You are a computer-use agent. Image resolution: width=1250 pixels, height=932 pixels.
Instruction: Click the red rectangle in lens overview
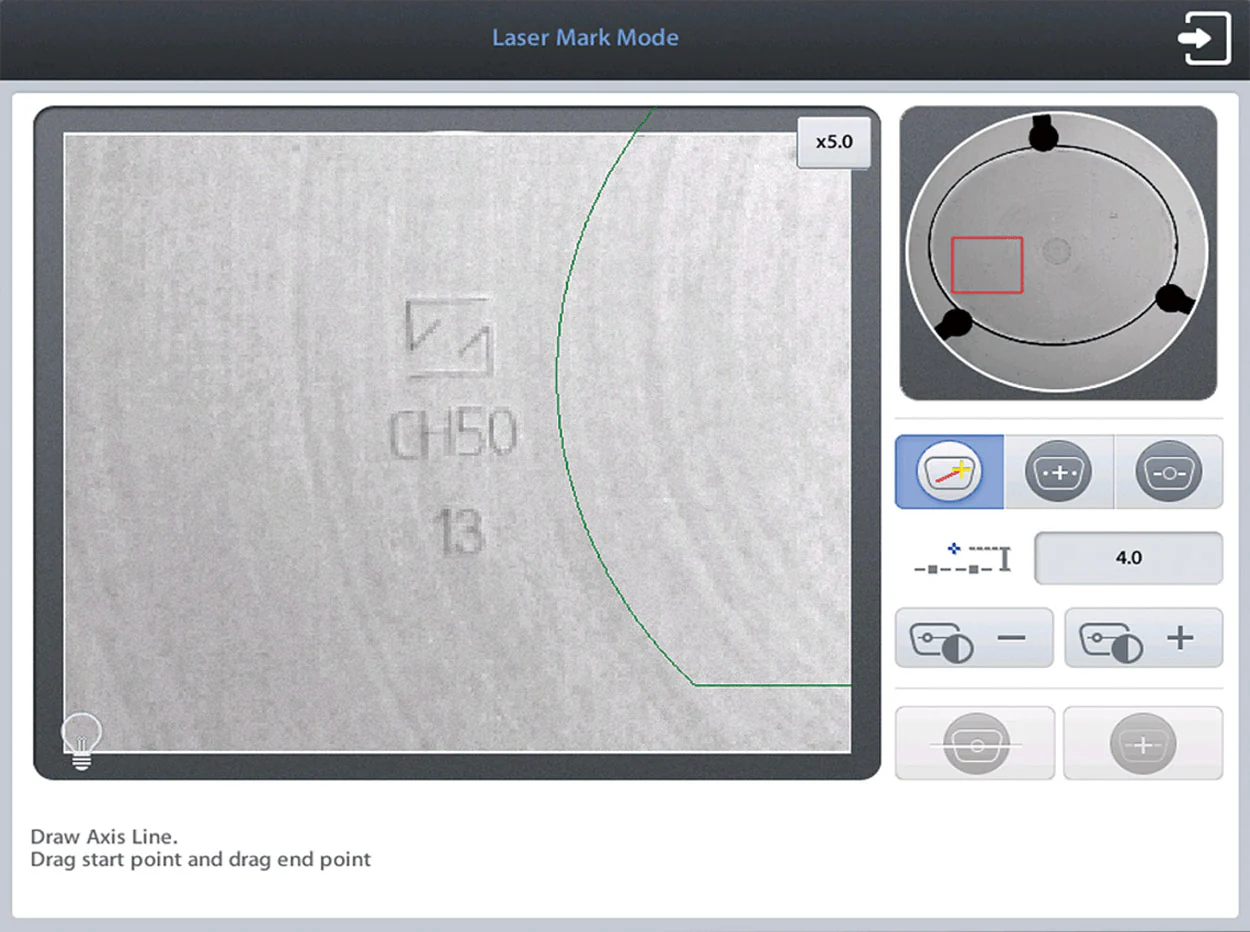[987, 265]
